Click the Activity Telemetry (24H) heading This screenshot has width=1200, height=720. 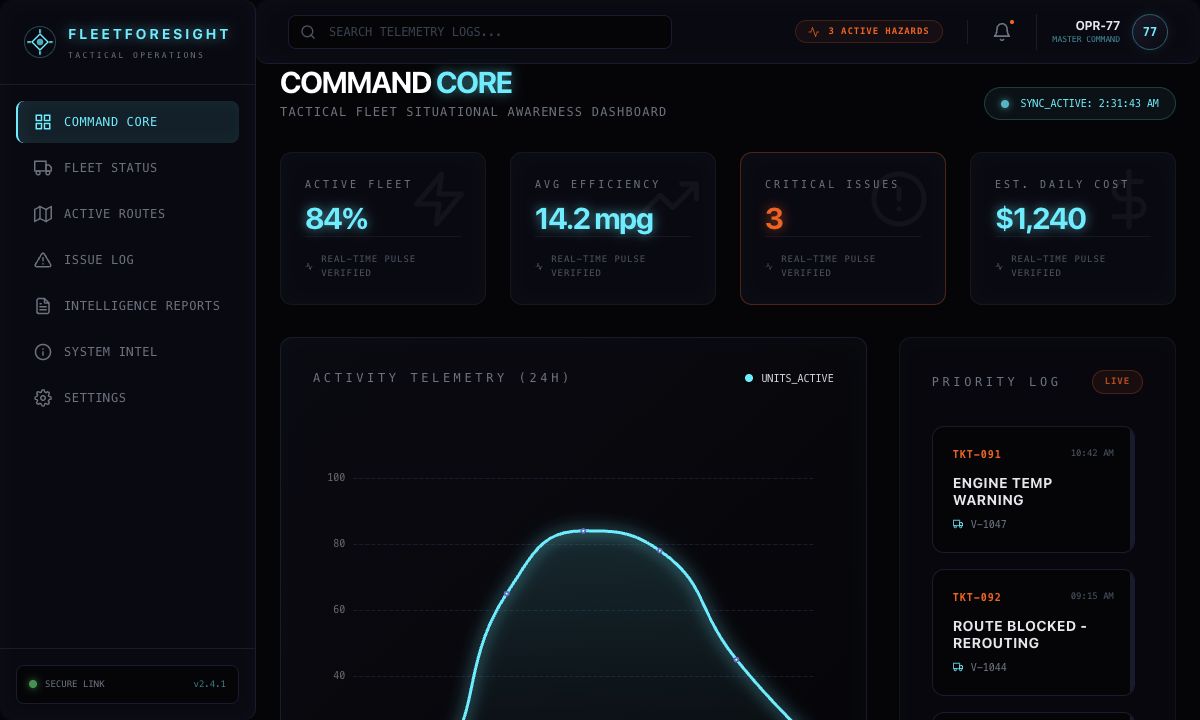442,378
